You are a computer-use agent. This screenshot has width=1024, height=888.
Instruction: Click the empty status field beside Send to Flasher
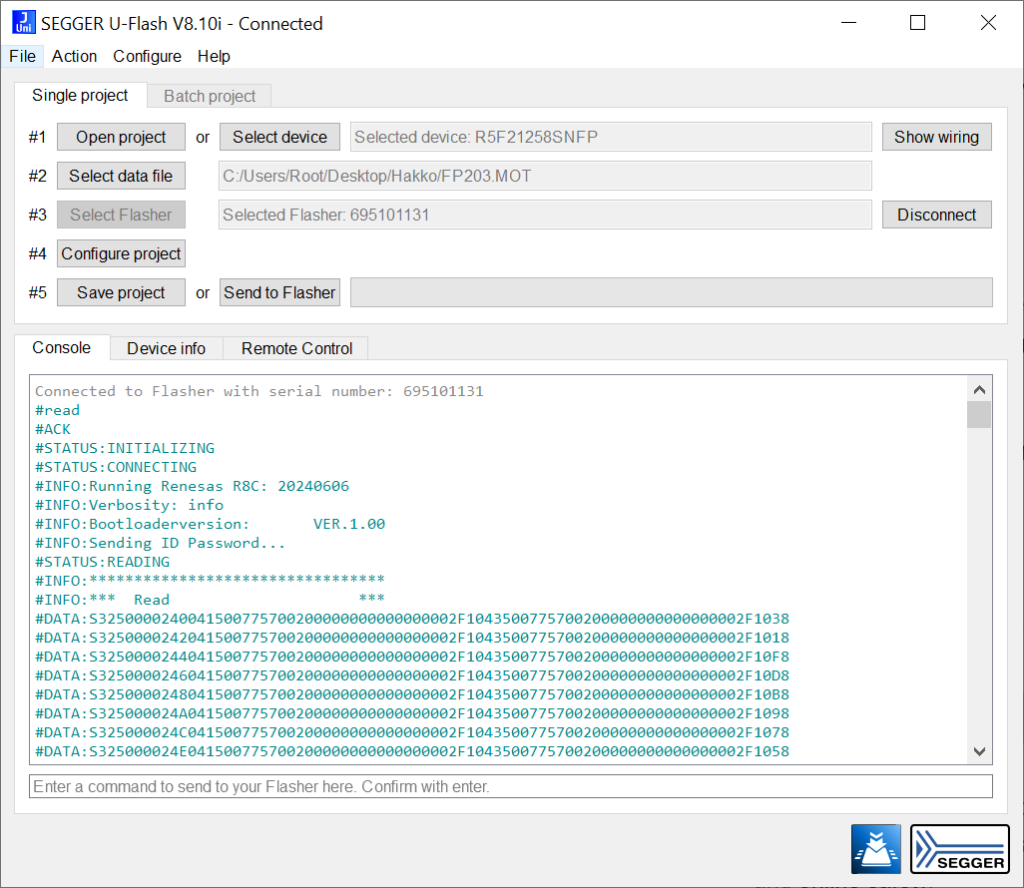pos(671,293)
